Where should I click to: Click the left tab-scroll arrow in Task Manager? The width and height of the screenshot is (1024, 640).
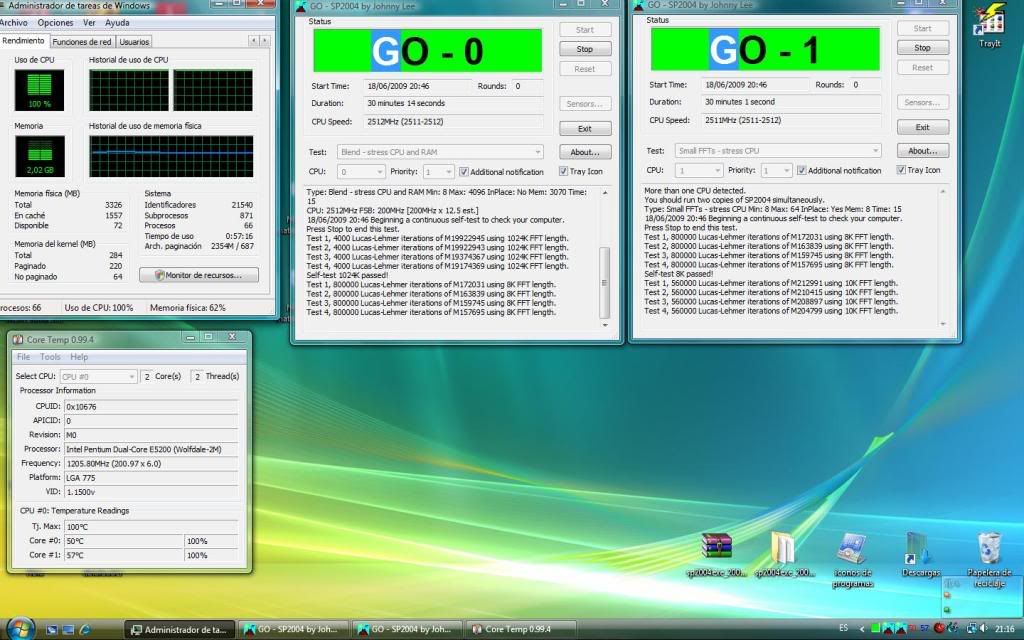pyautogui.click(x=254, y=41)
